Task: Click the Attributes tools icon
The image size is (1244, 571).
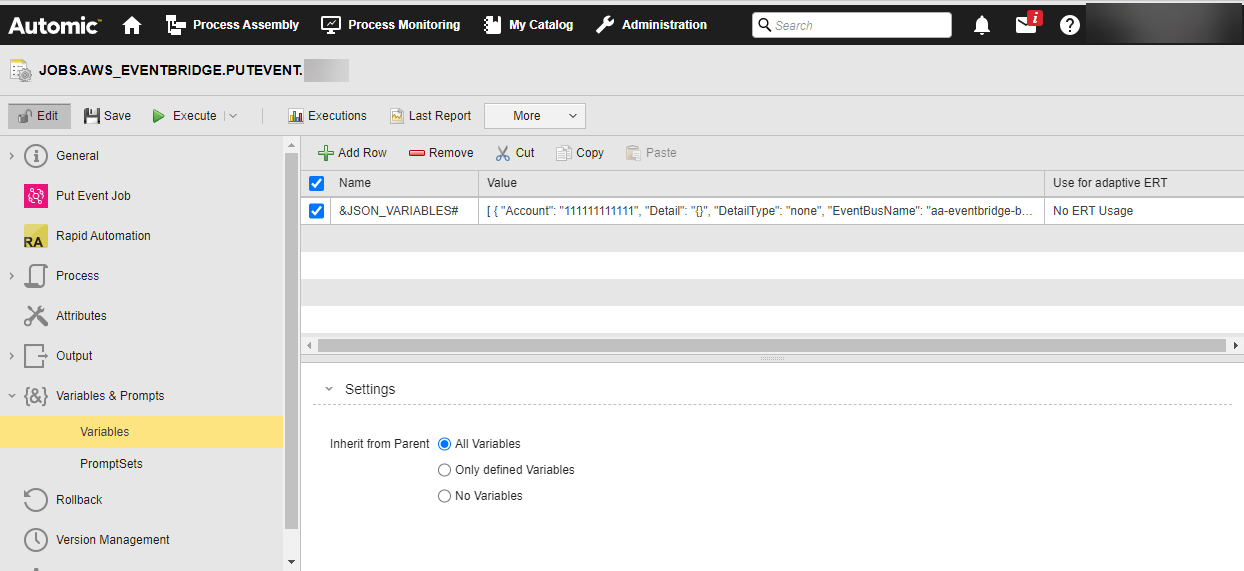Action: (x=36, y=316)
